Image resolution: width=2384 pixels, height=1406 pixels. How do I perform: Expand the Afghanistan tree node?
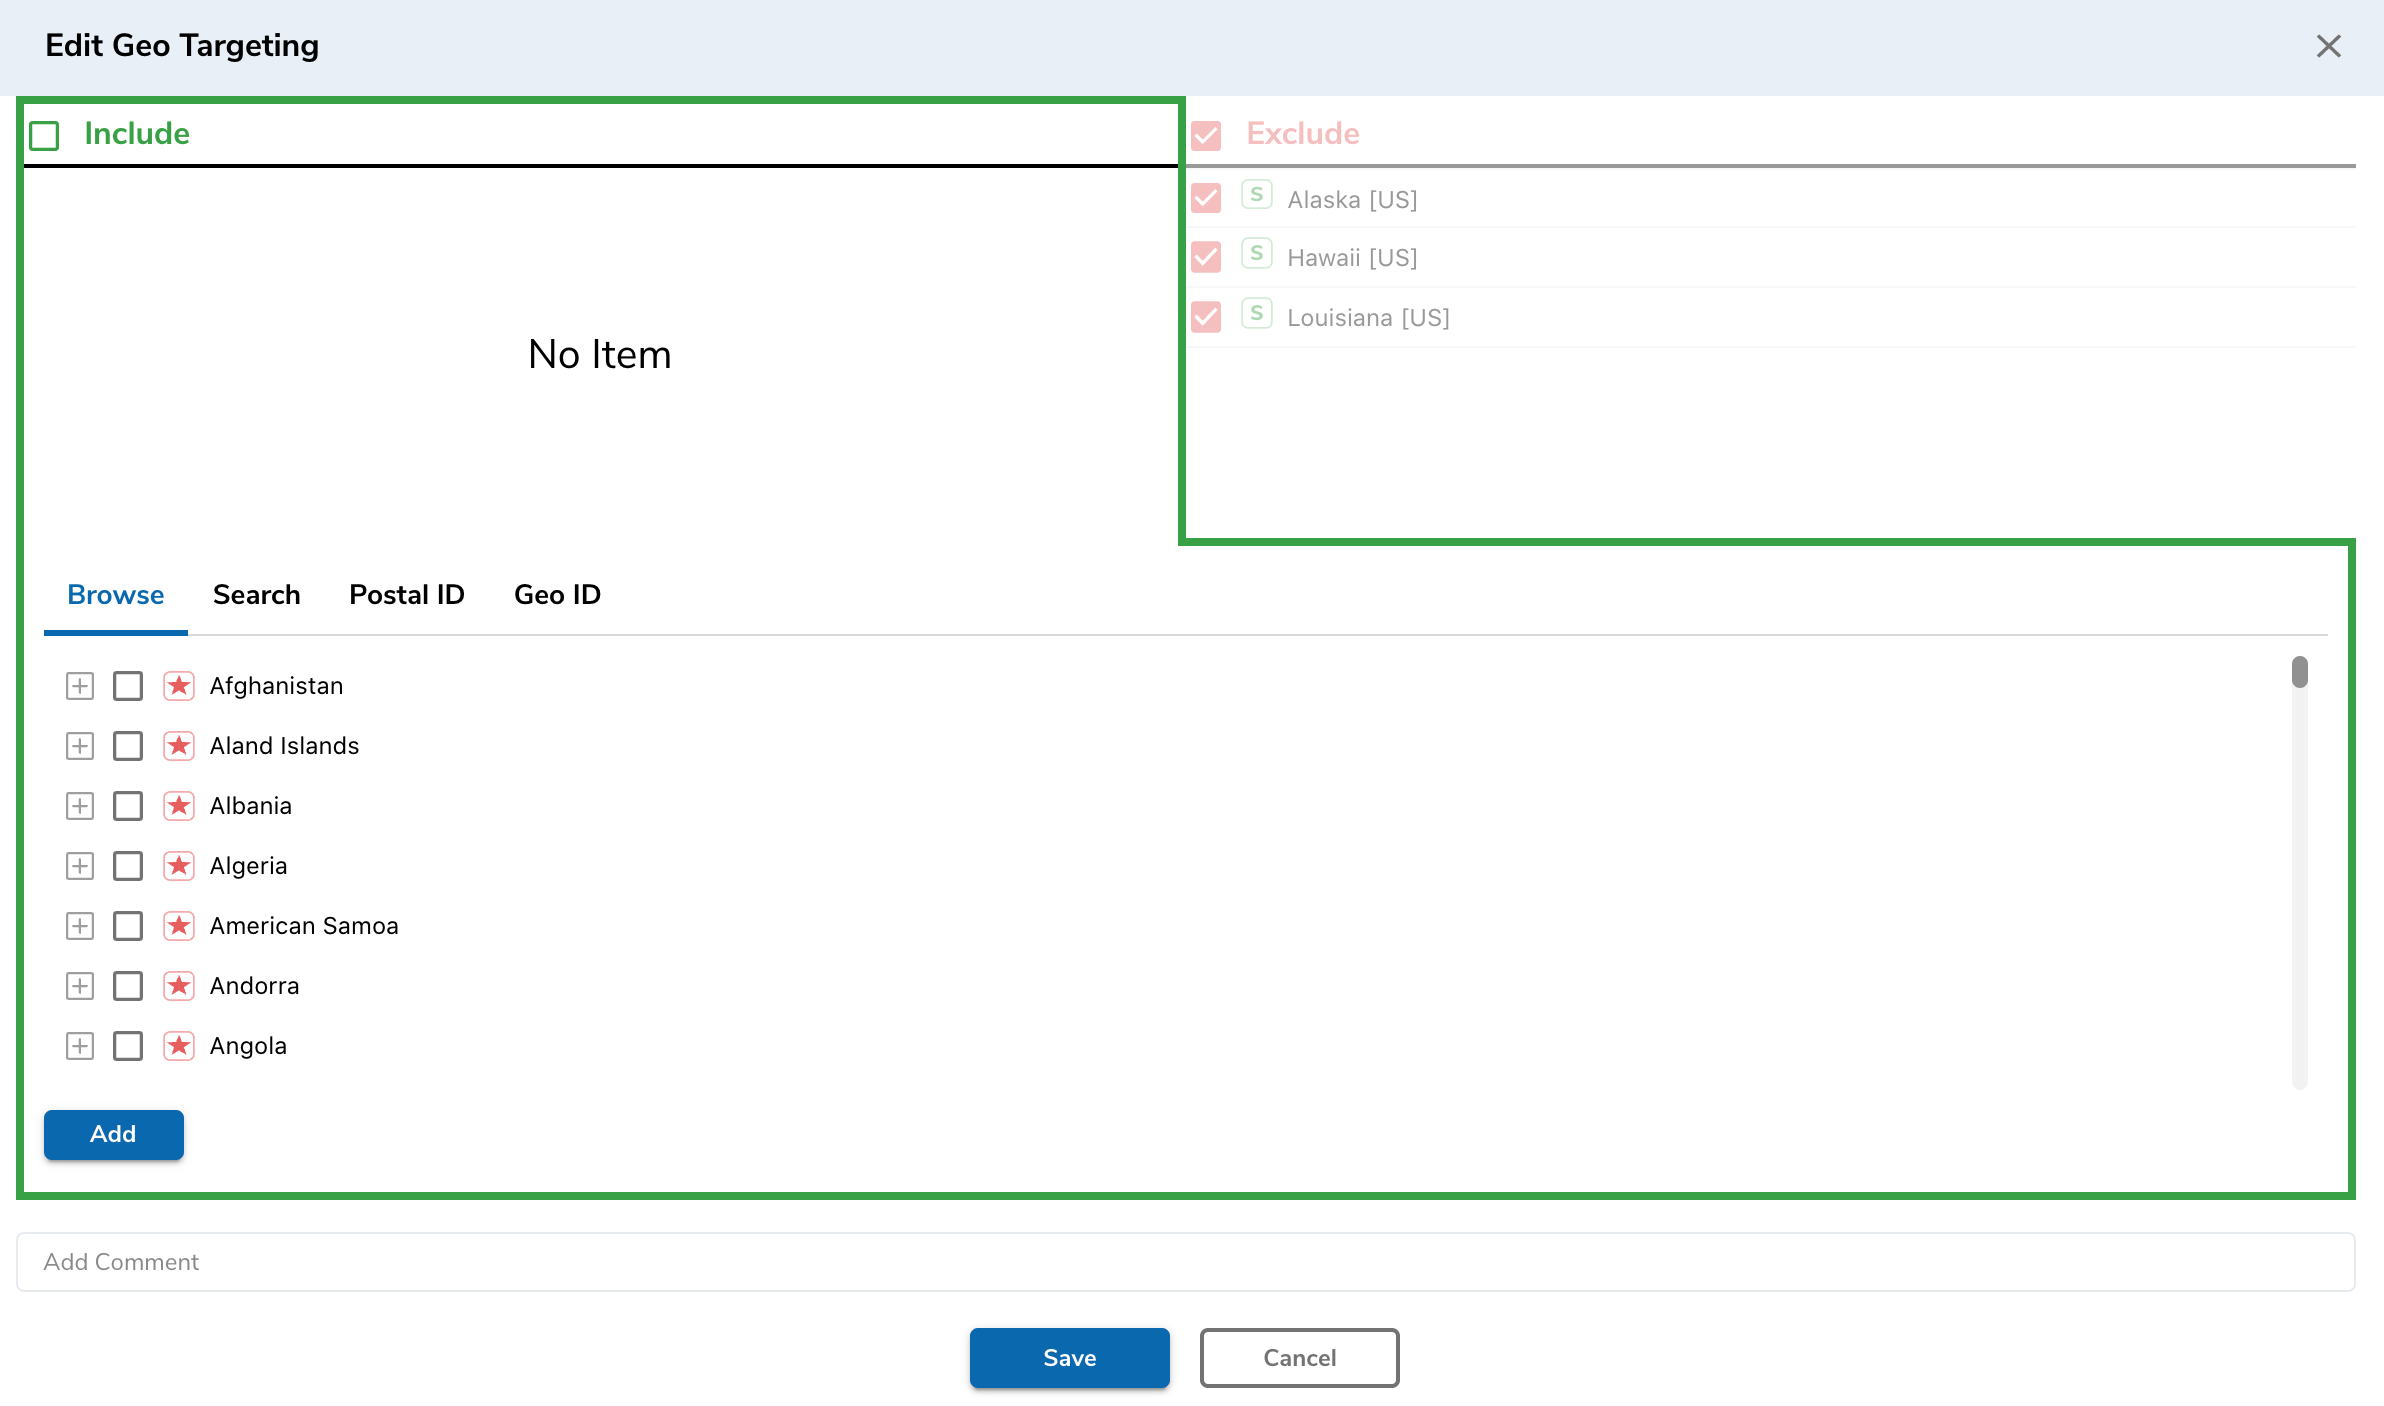(x=80, y=686)
